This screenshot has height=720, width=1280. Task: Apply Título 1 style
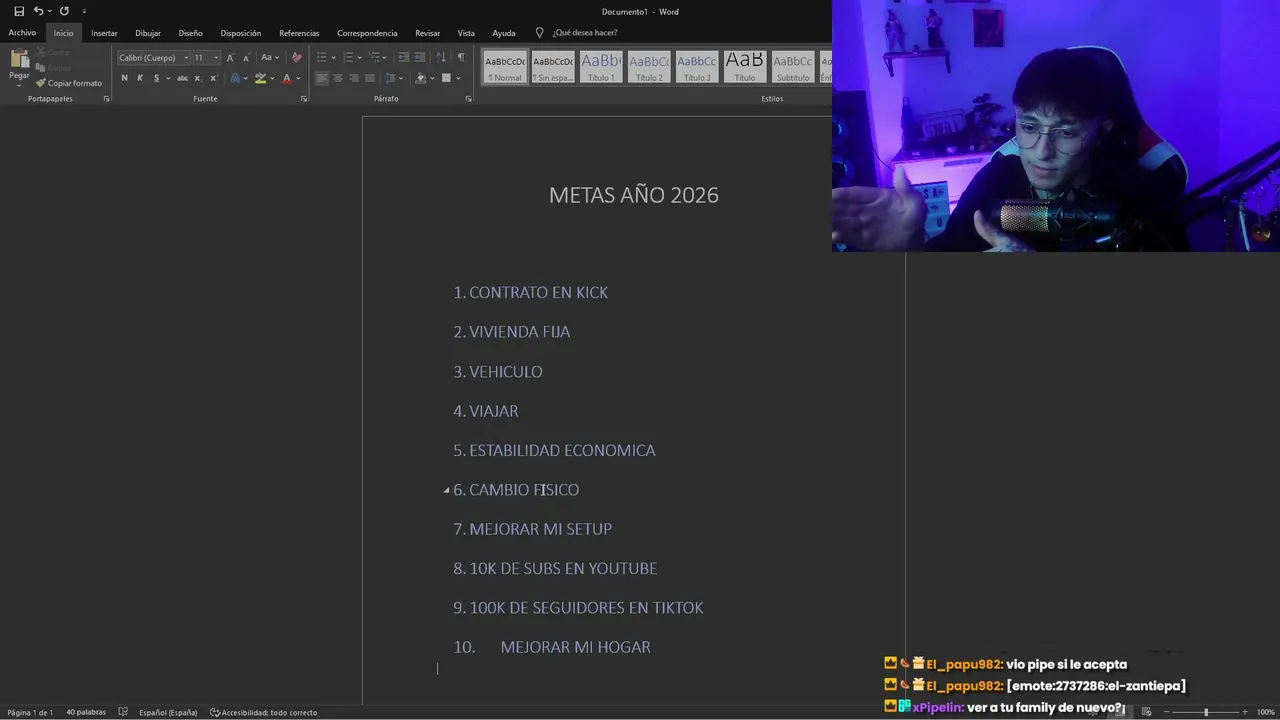(601, 67)
